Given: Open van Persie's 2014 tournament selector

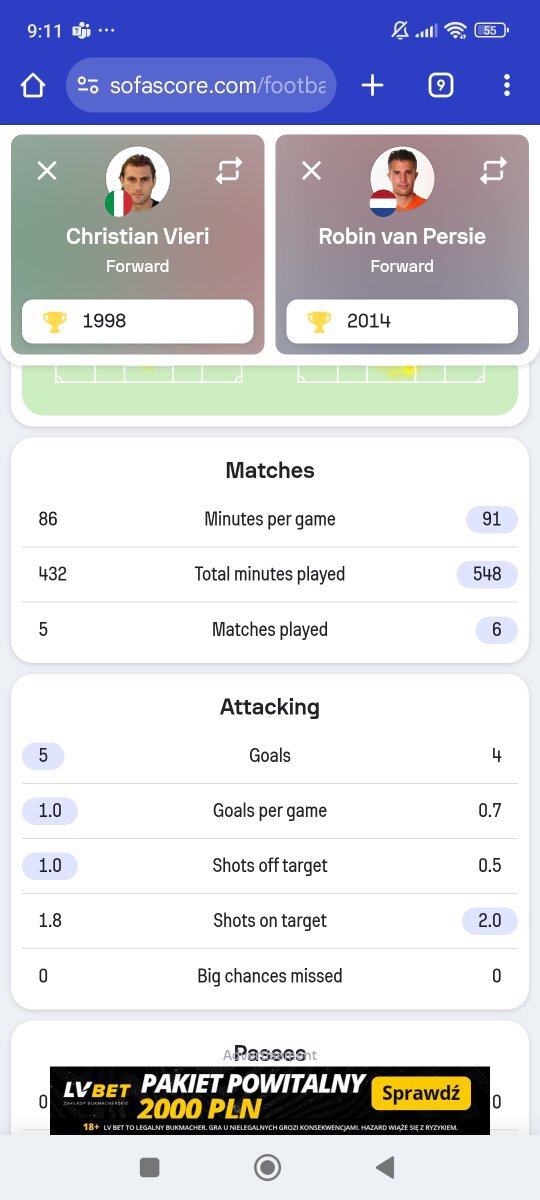Looking at the screenshot, I should (x=402, y=322).
